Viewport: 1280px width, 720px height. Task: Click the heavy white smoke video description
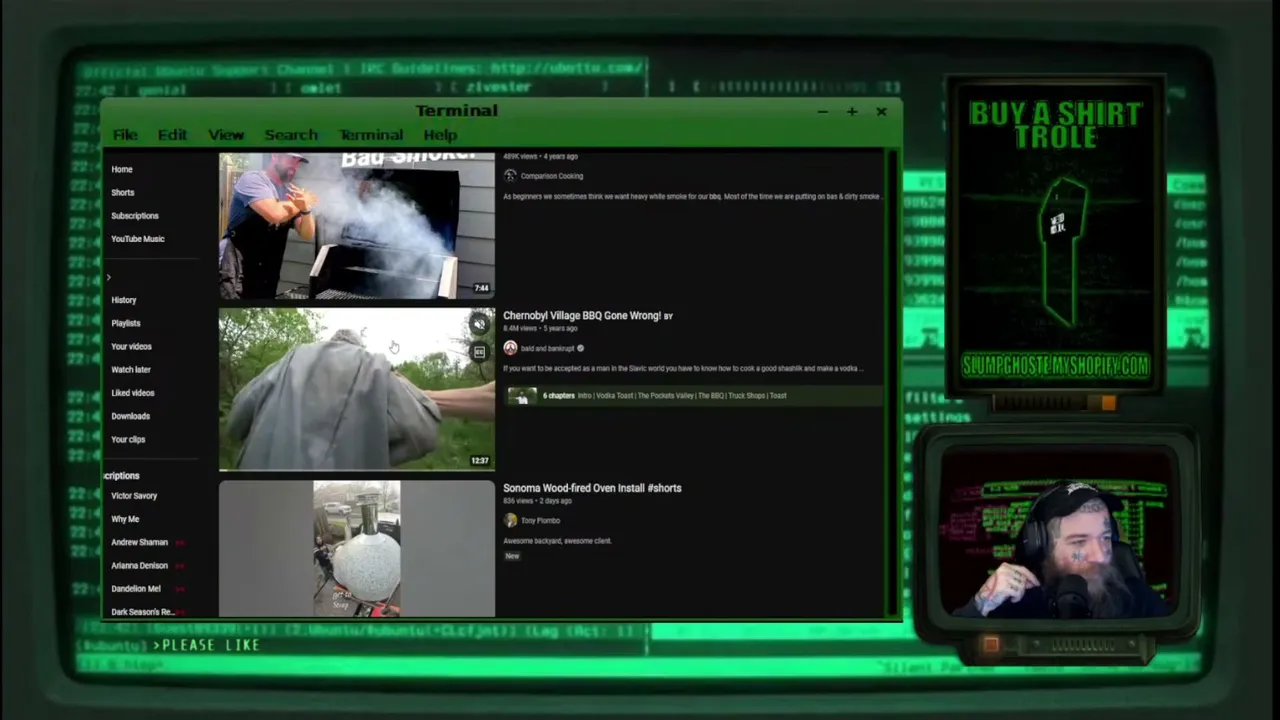tap(691, 196)
